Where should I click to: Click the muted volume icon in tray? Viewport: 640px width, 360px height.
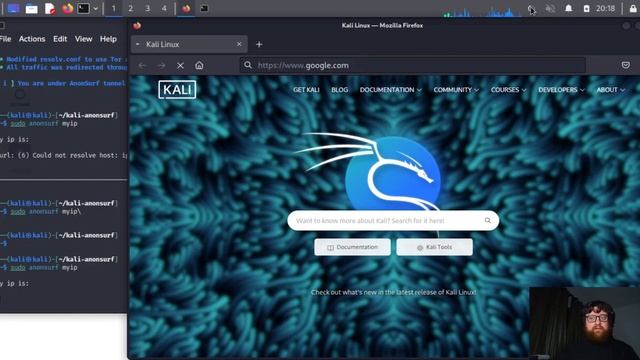(x=550, y=9)
